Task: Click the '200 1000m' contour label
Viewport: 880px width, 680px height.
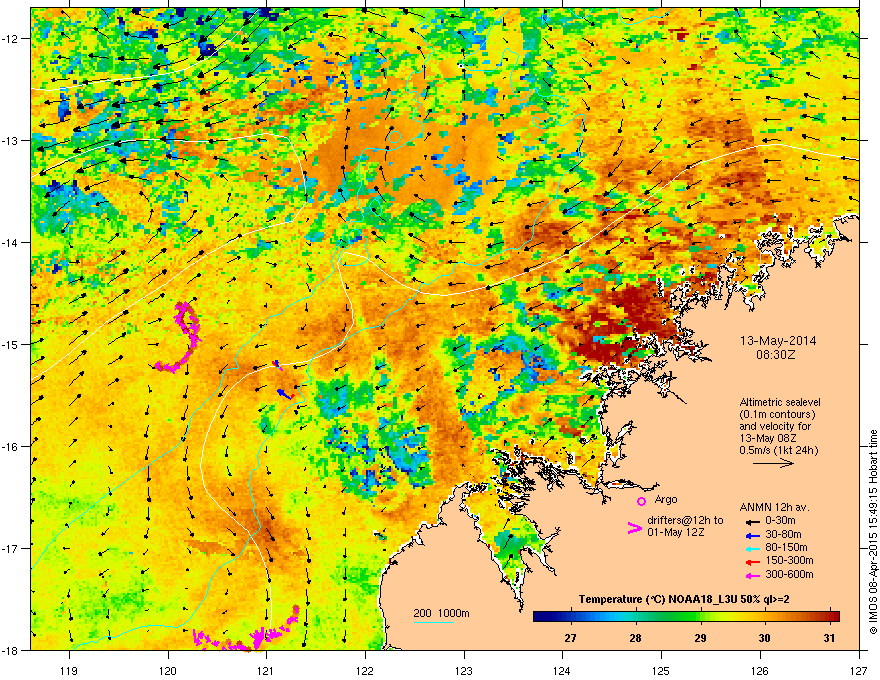Action: pos(441,613)
